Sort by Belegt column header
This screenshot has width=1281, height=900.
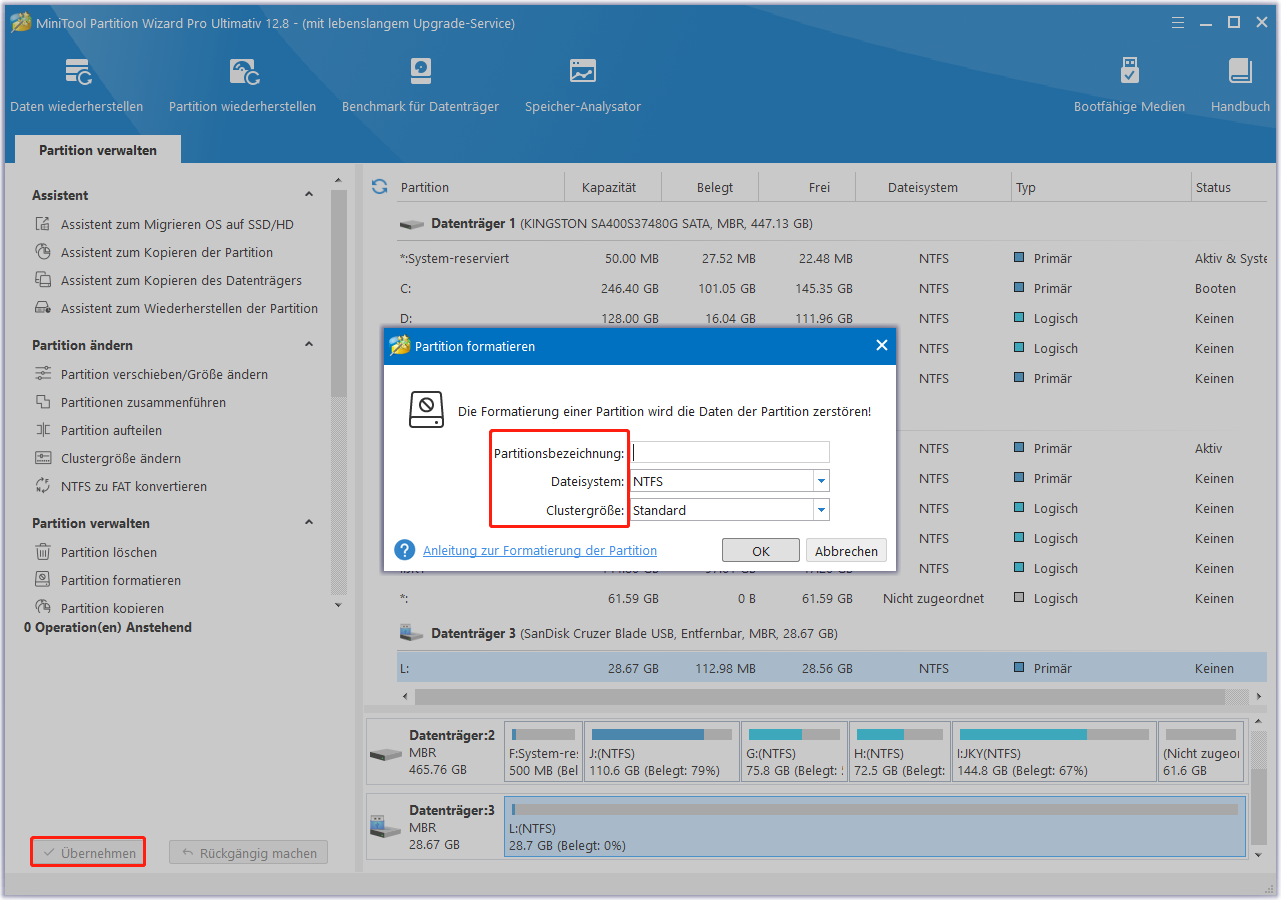pyautogui.click(x=715, y=187)
